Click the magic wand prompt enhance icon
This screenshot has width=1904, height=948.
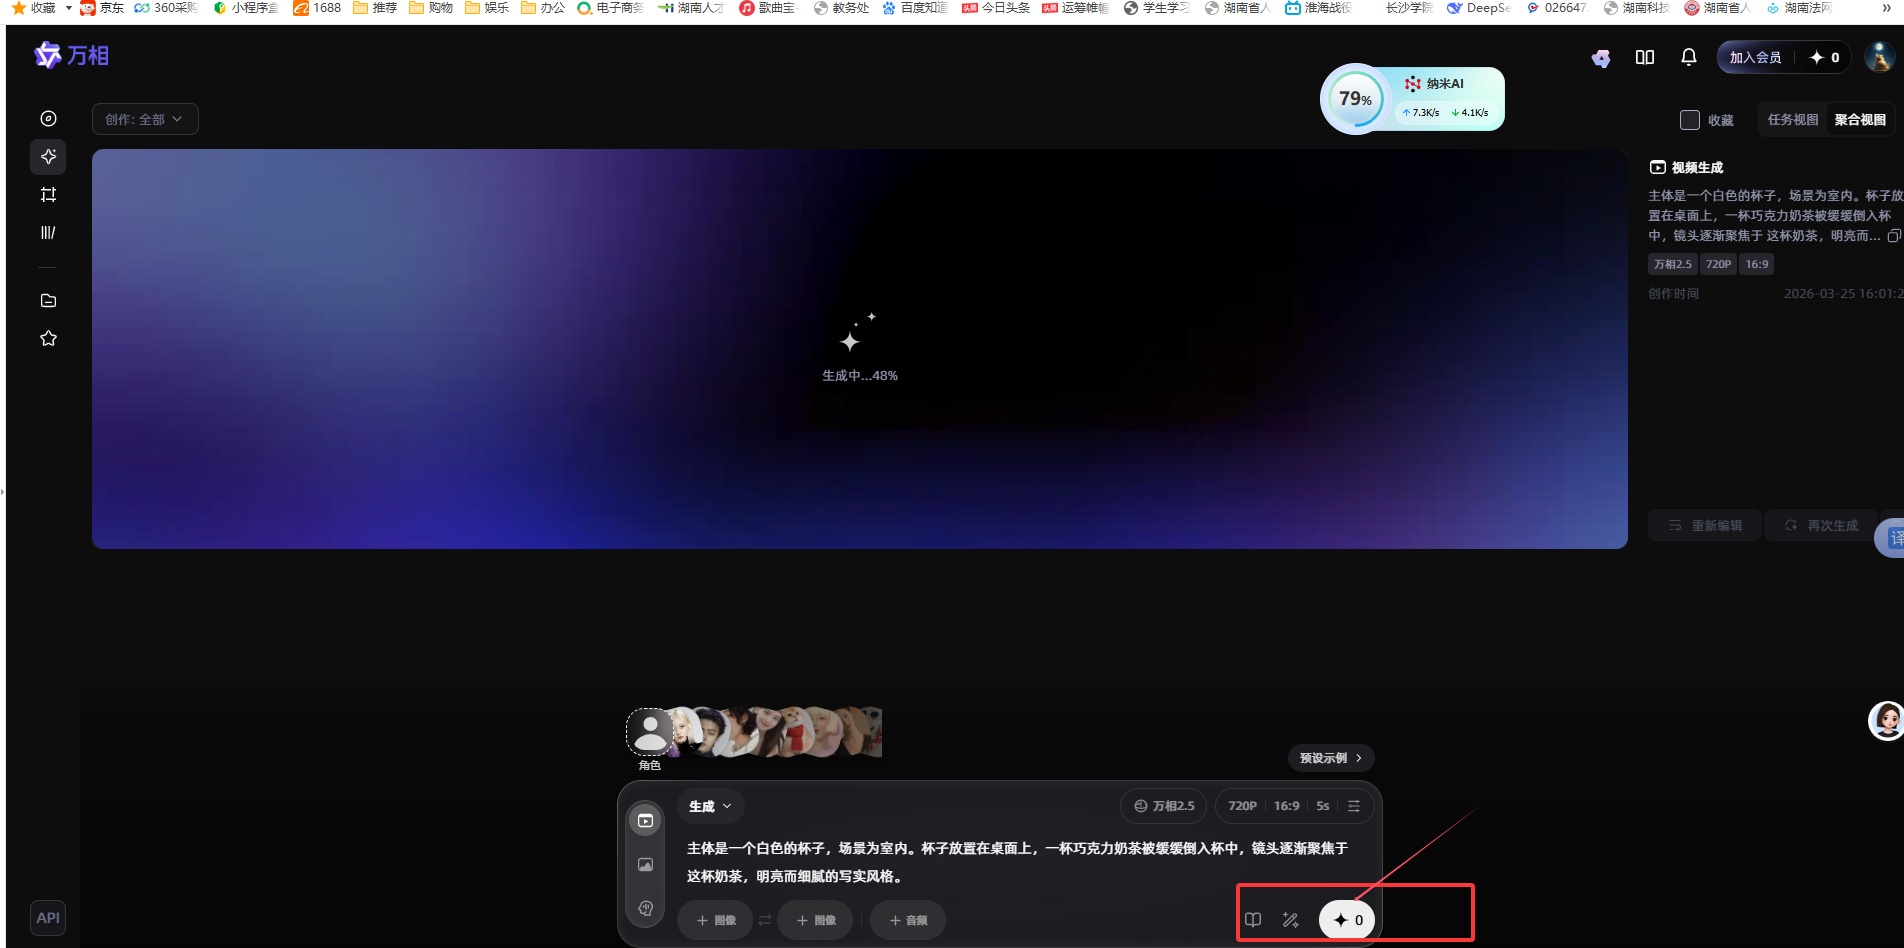1291,920
